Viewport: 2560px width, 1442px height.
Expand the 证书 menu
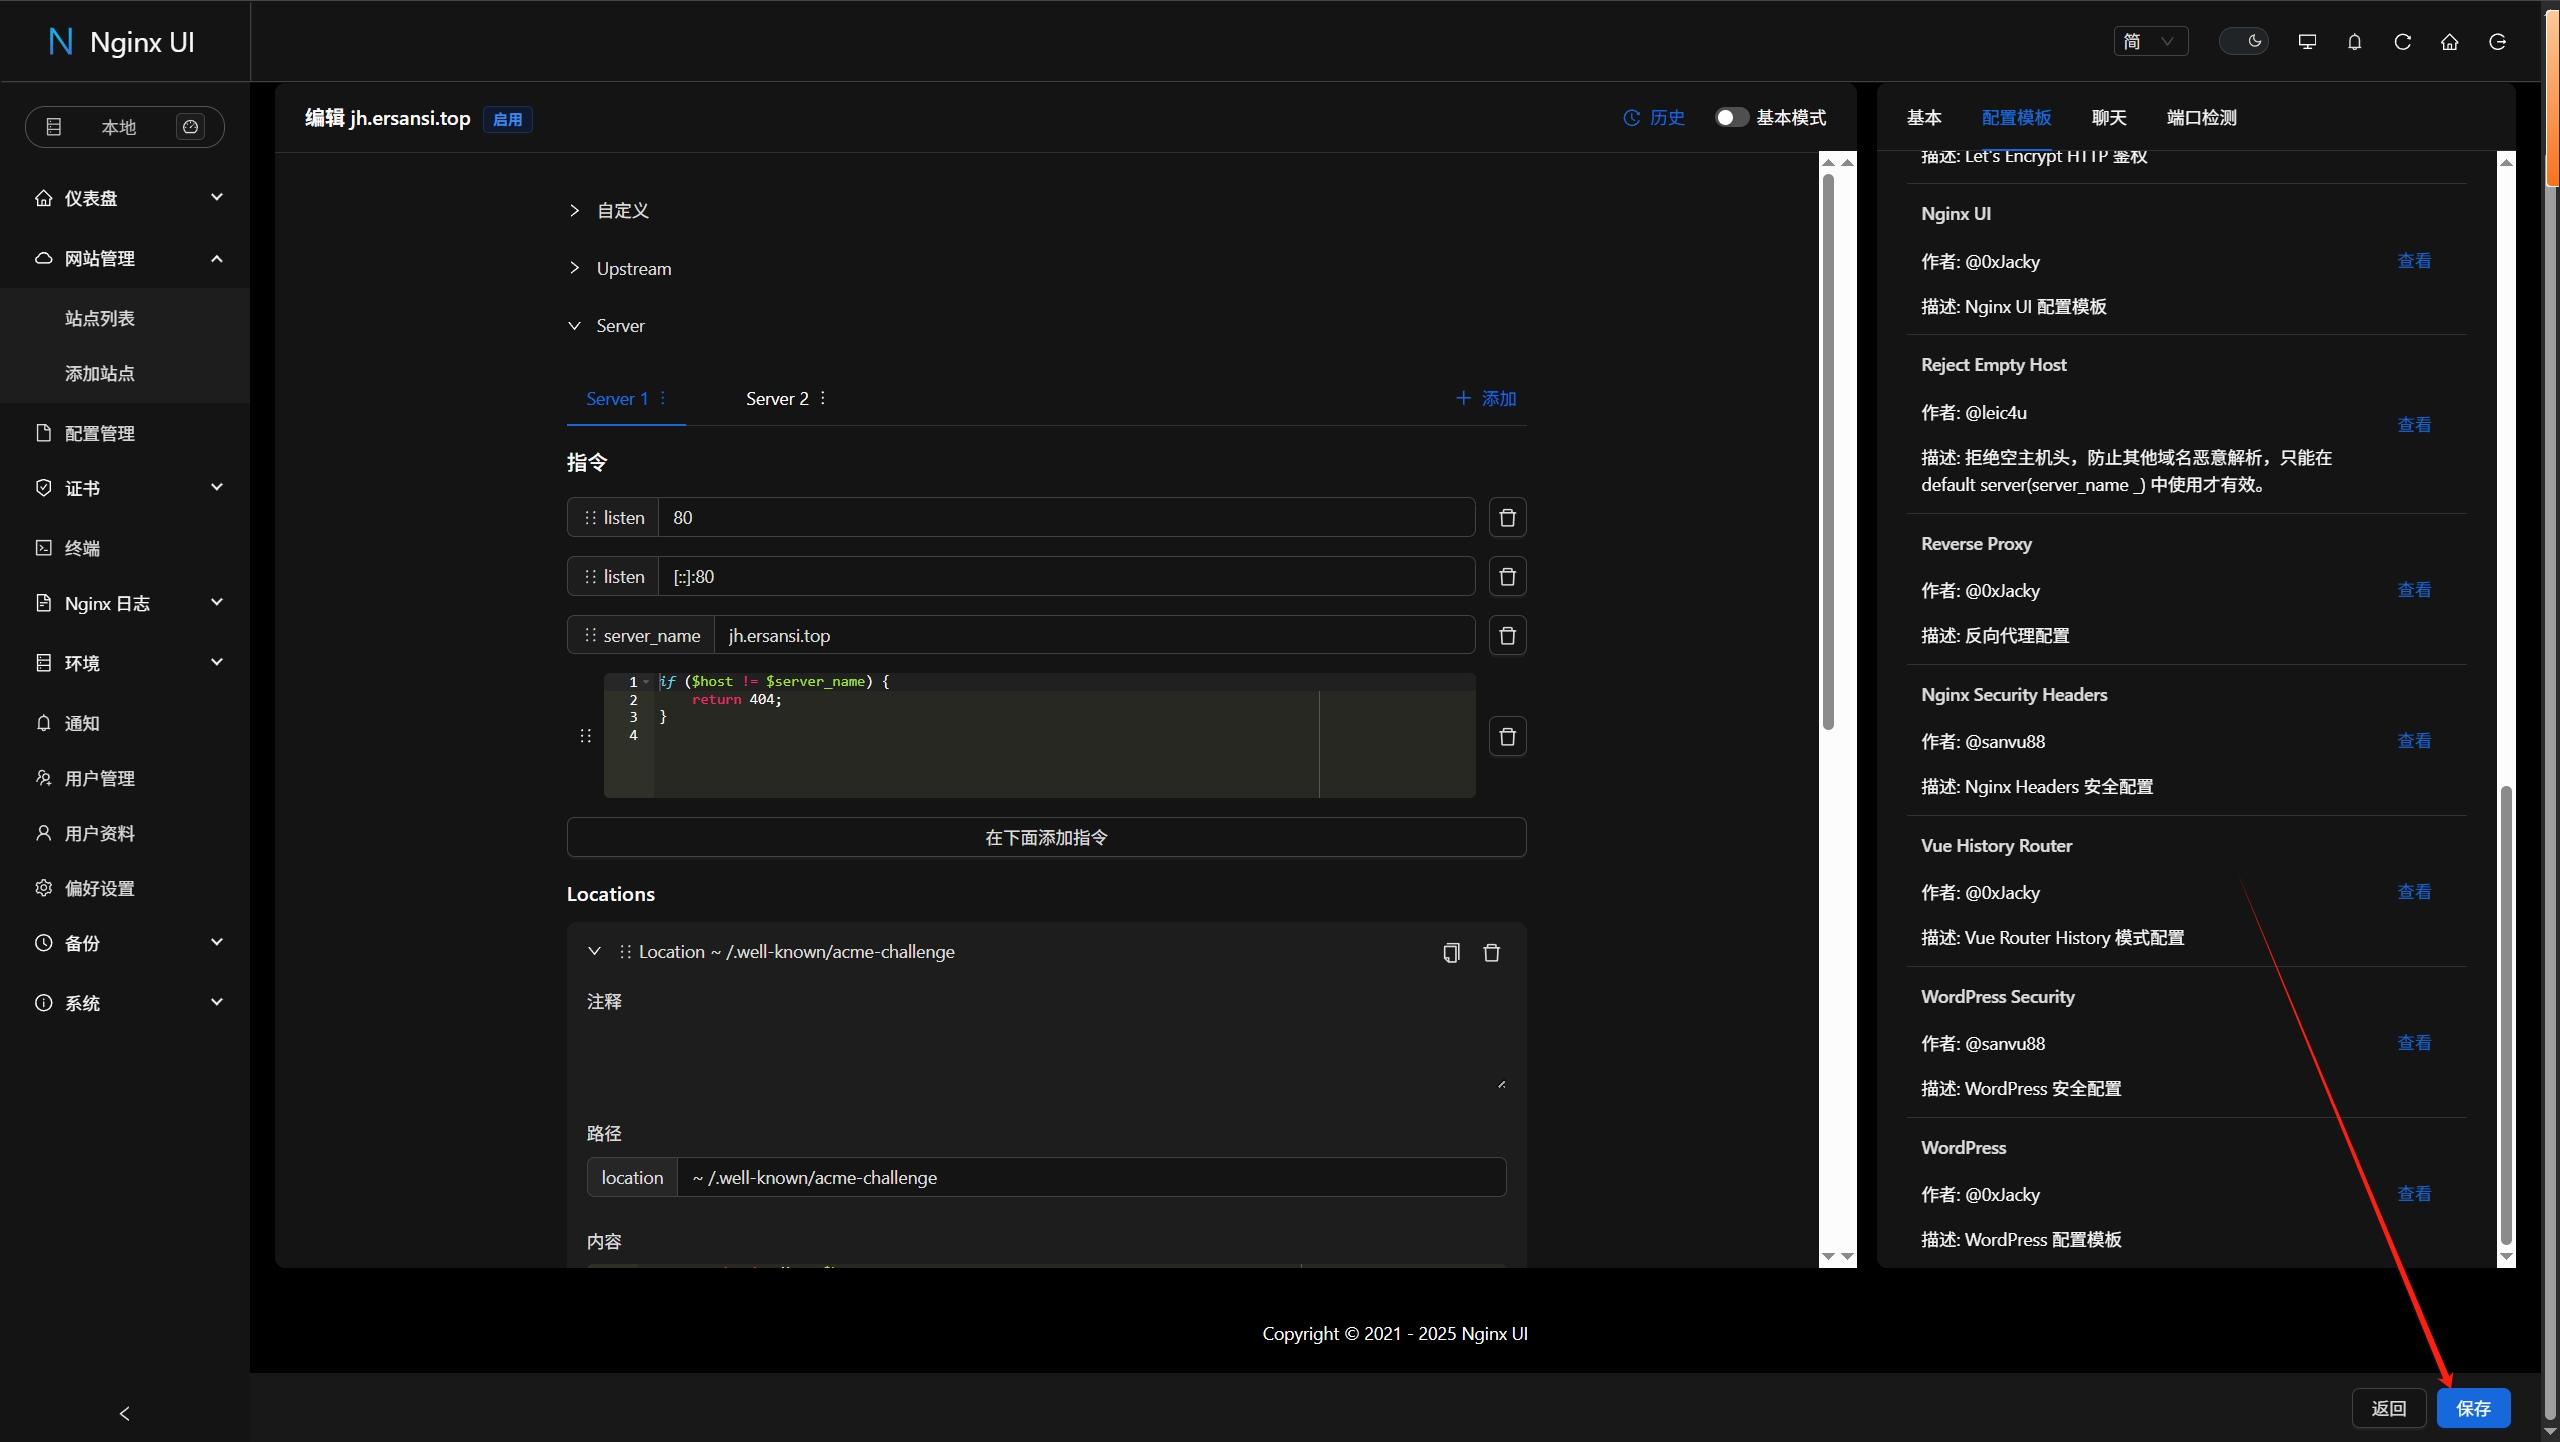[x=125, y=488]
